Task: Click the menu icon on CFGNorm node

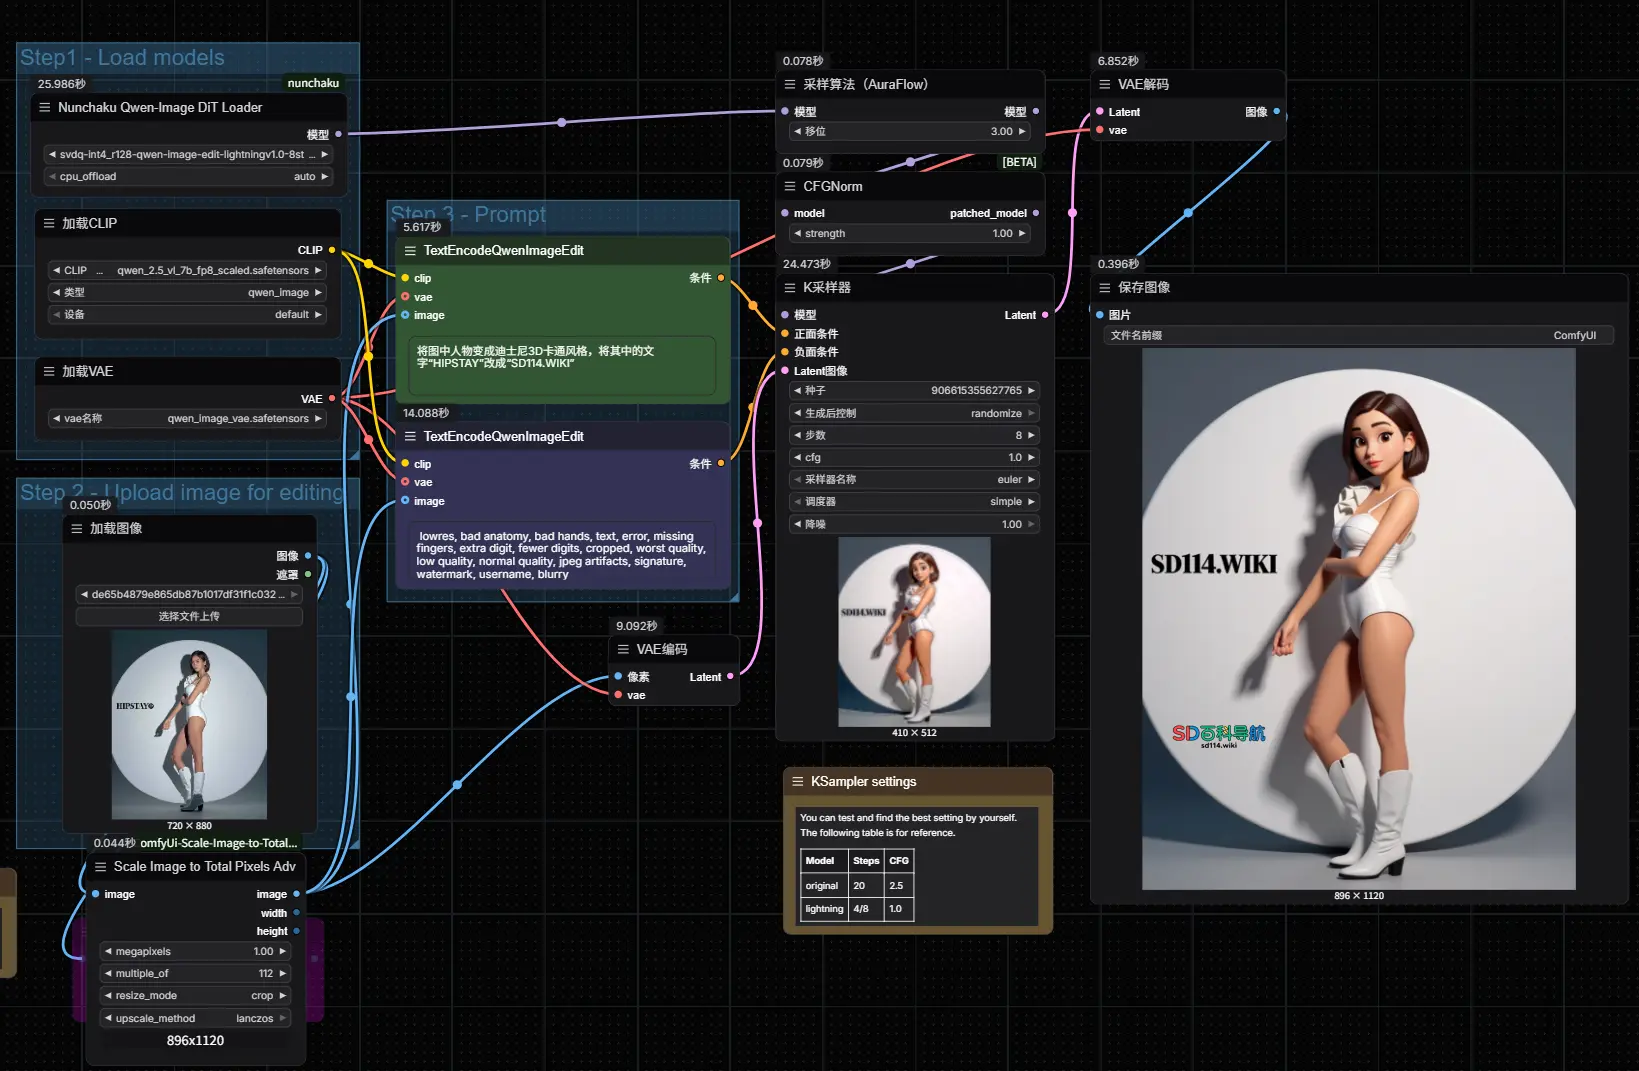Action: [790, 186]
